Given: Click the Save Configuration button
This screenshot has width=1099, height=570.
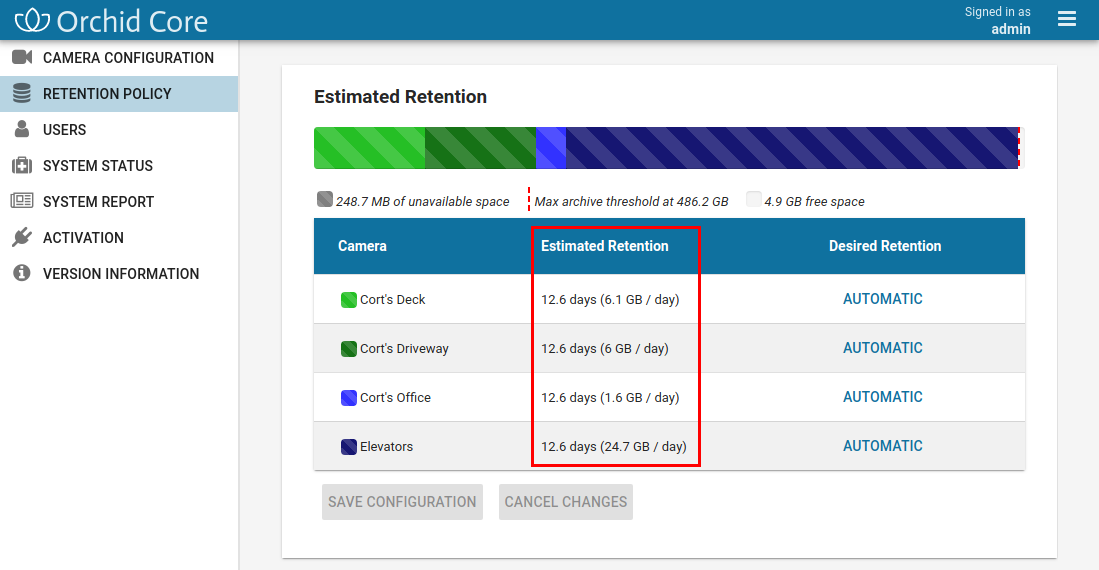Looking at the screenshot, I should coord(402,502).
